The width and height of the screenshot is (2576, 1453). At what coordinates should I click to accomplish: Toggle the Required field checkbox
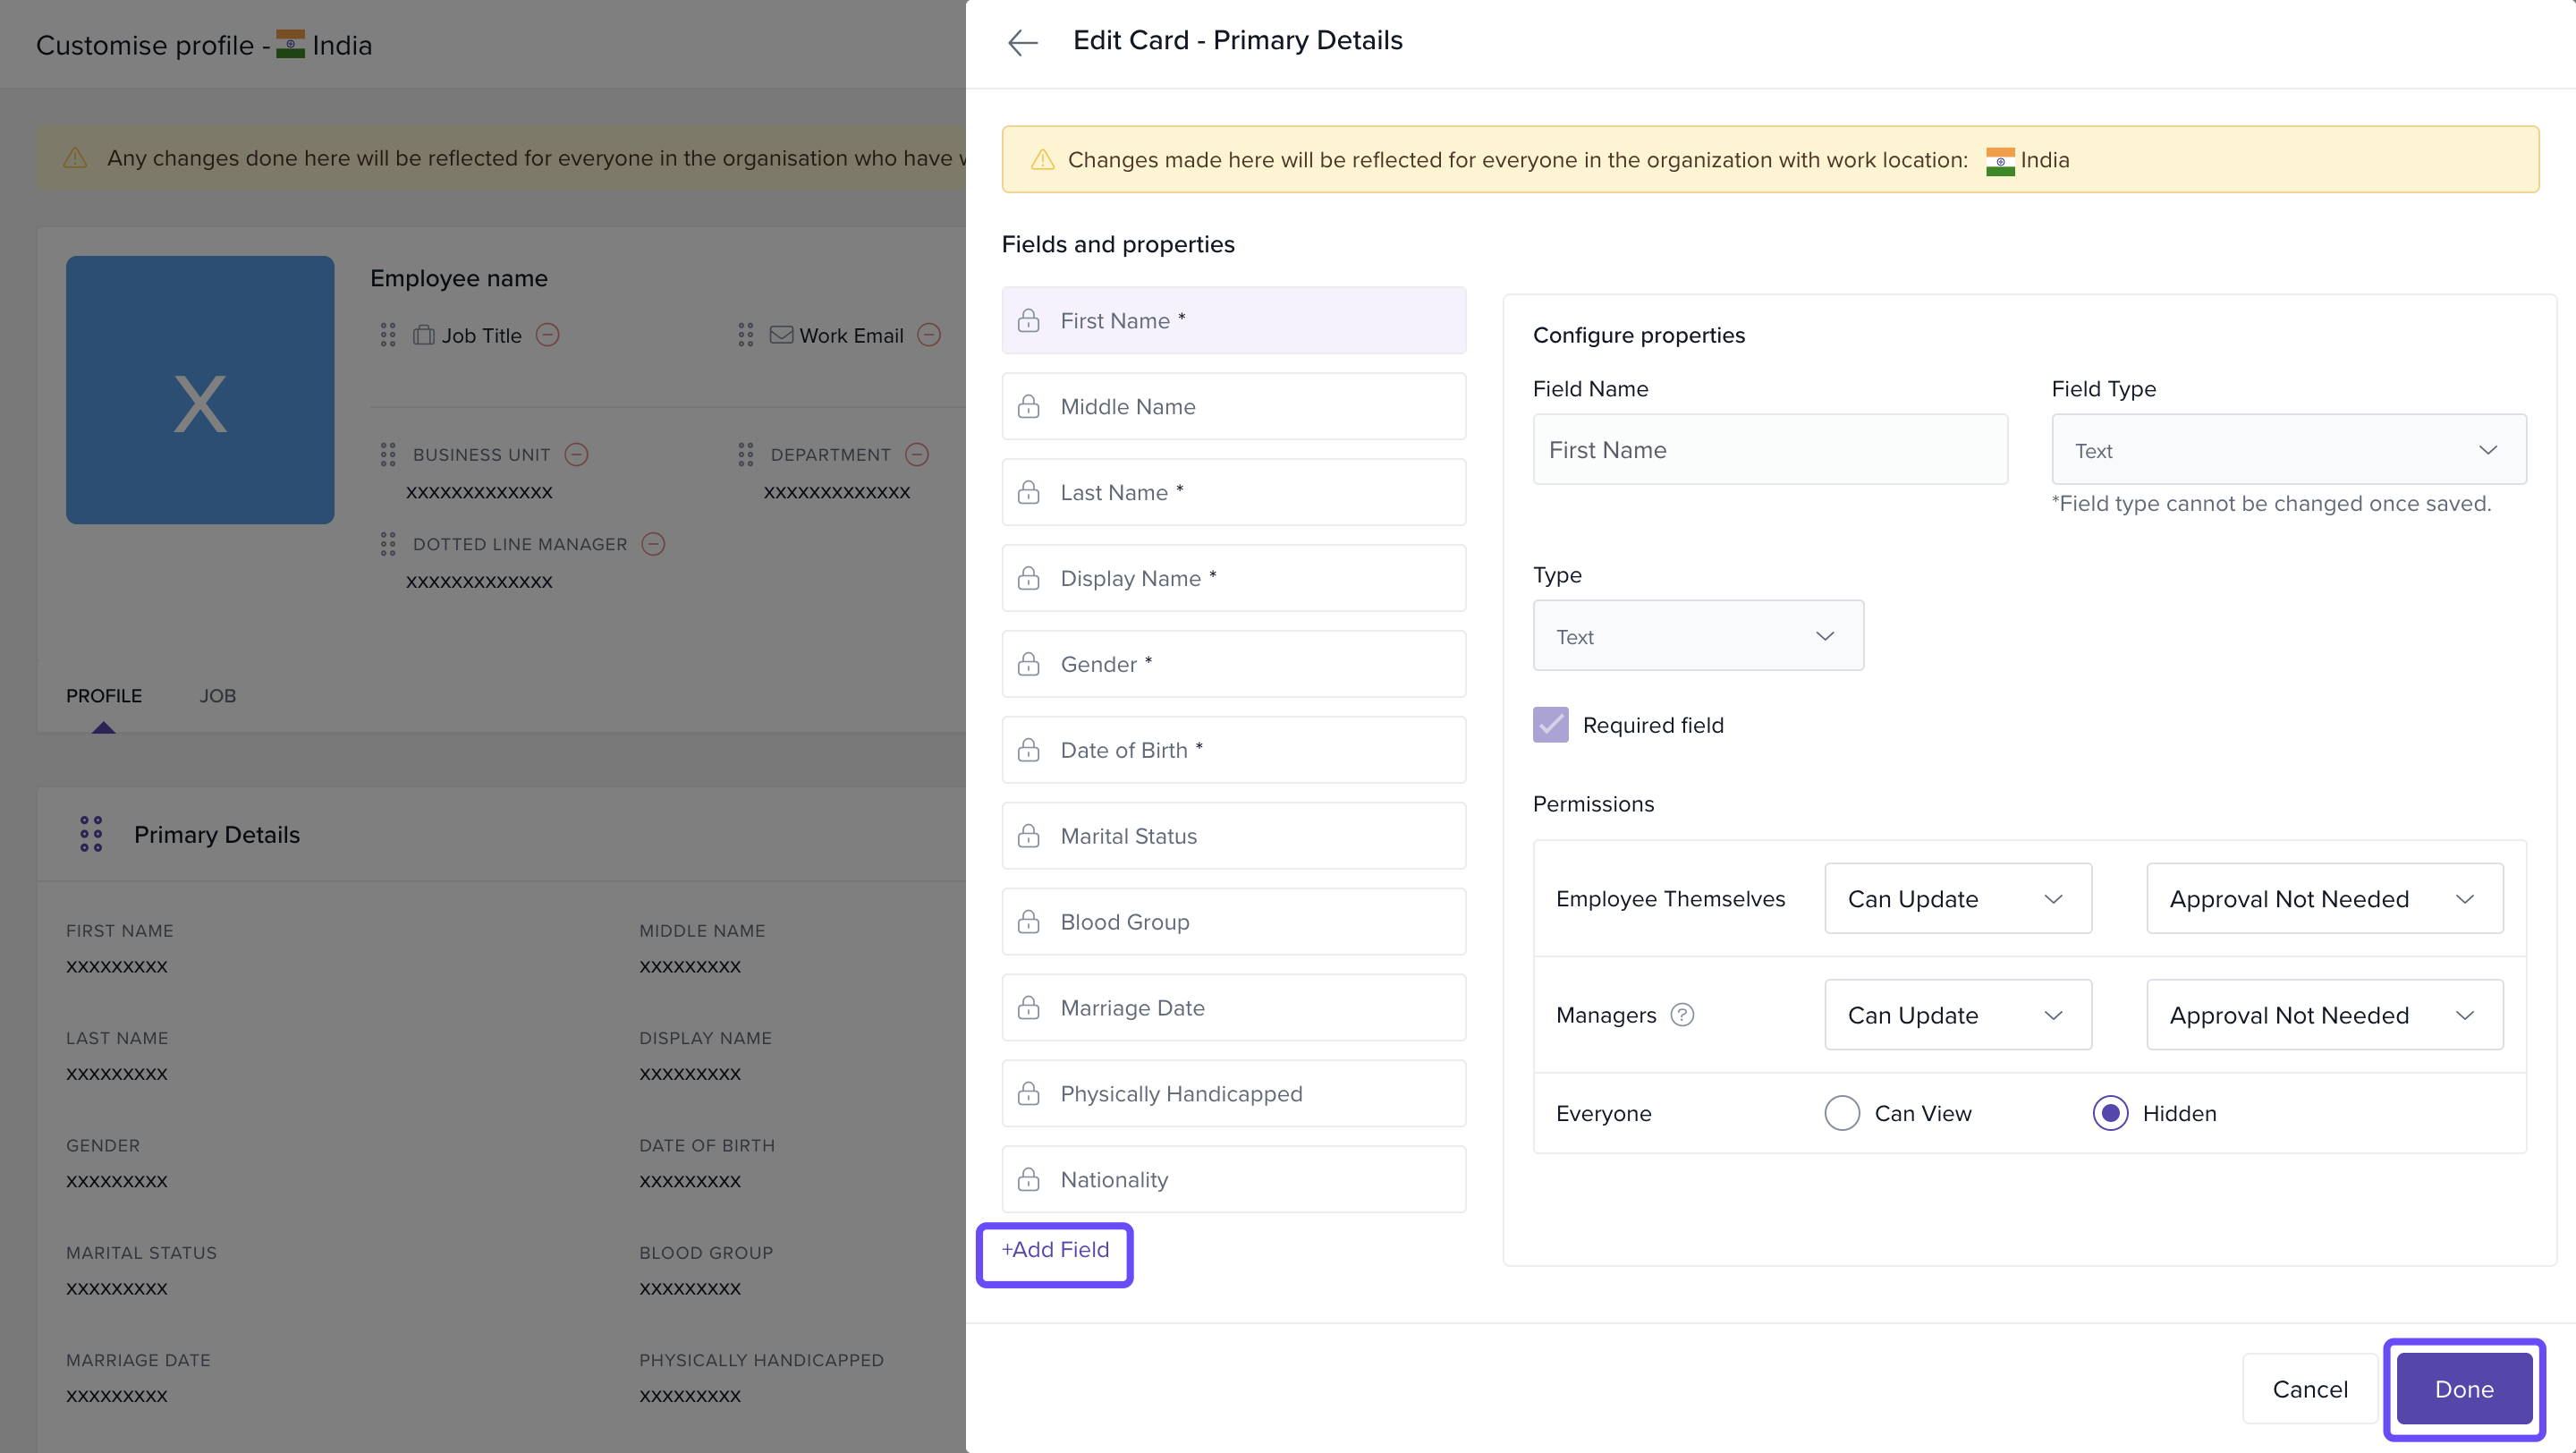click(1550, 725)
